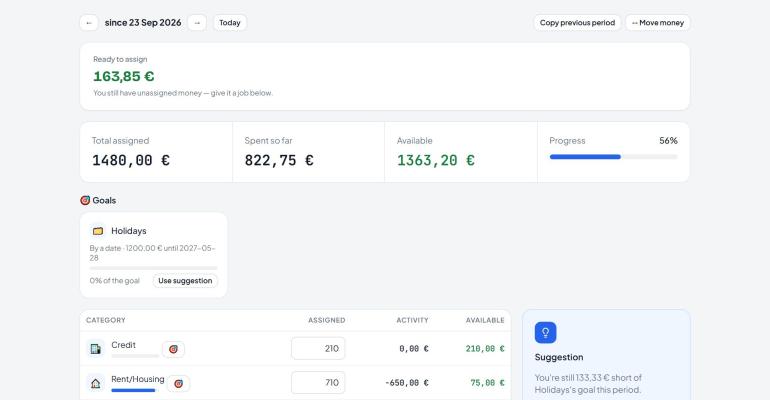Copy previous period budget
770x400 pixels.
tap(577, 23)
